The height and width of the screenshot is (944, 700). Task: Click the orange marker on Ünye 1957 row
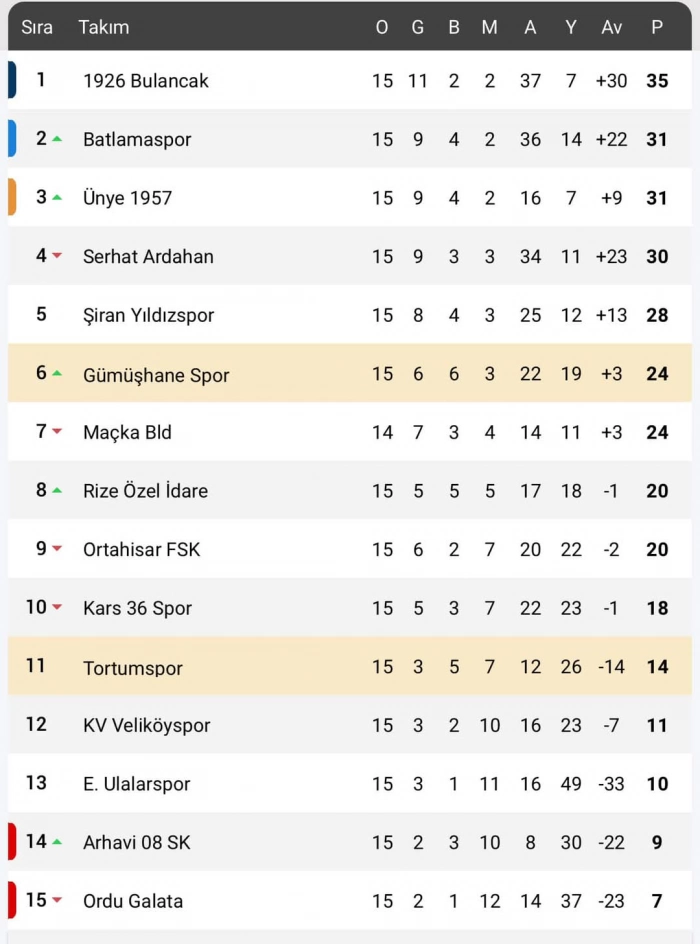[12, 197]
